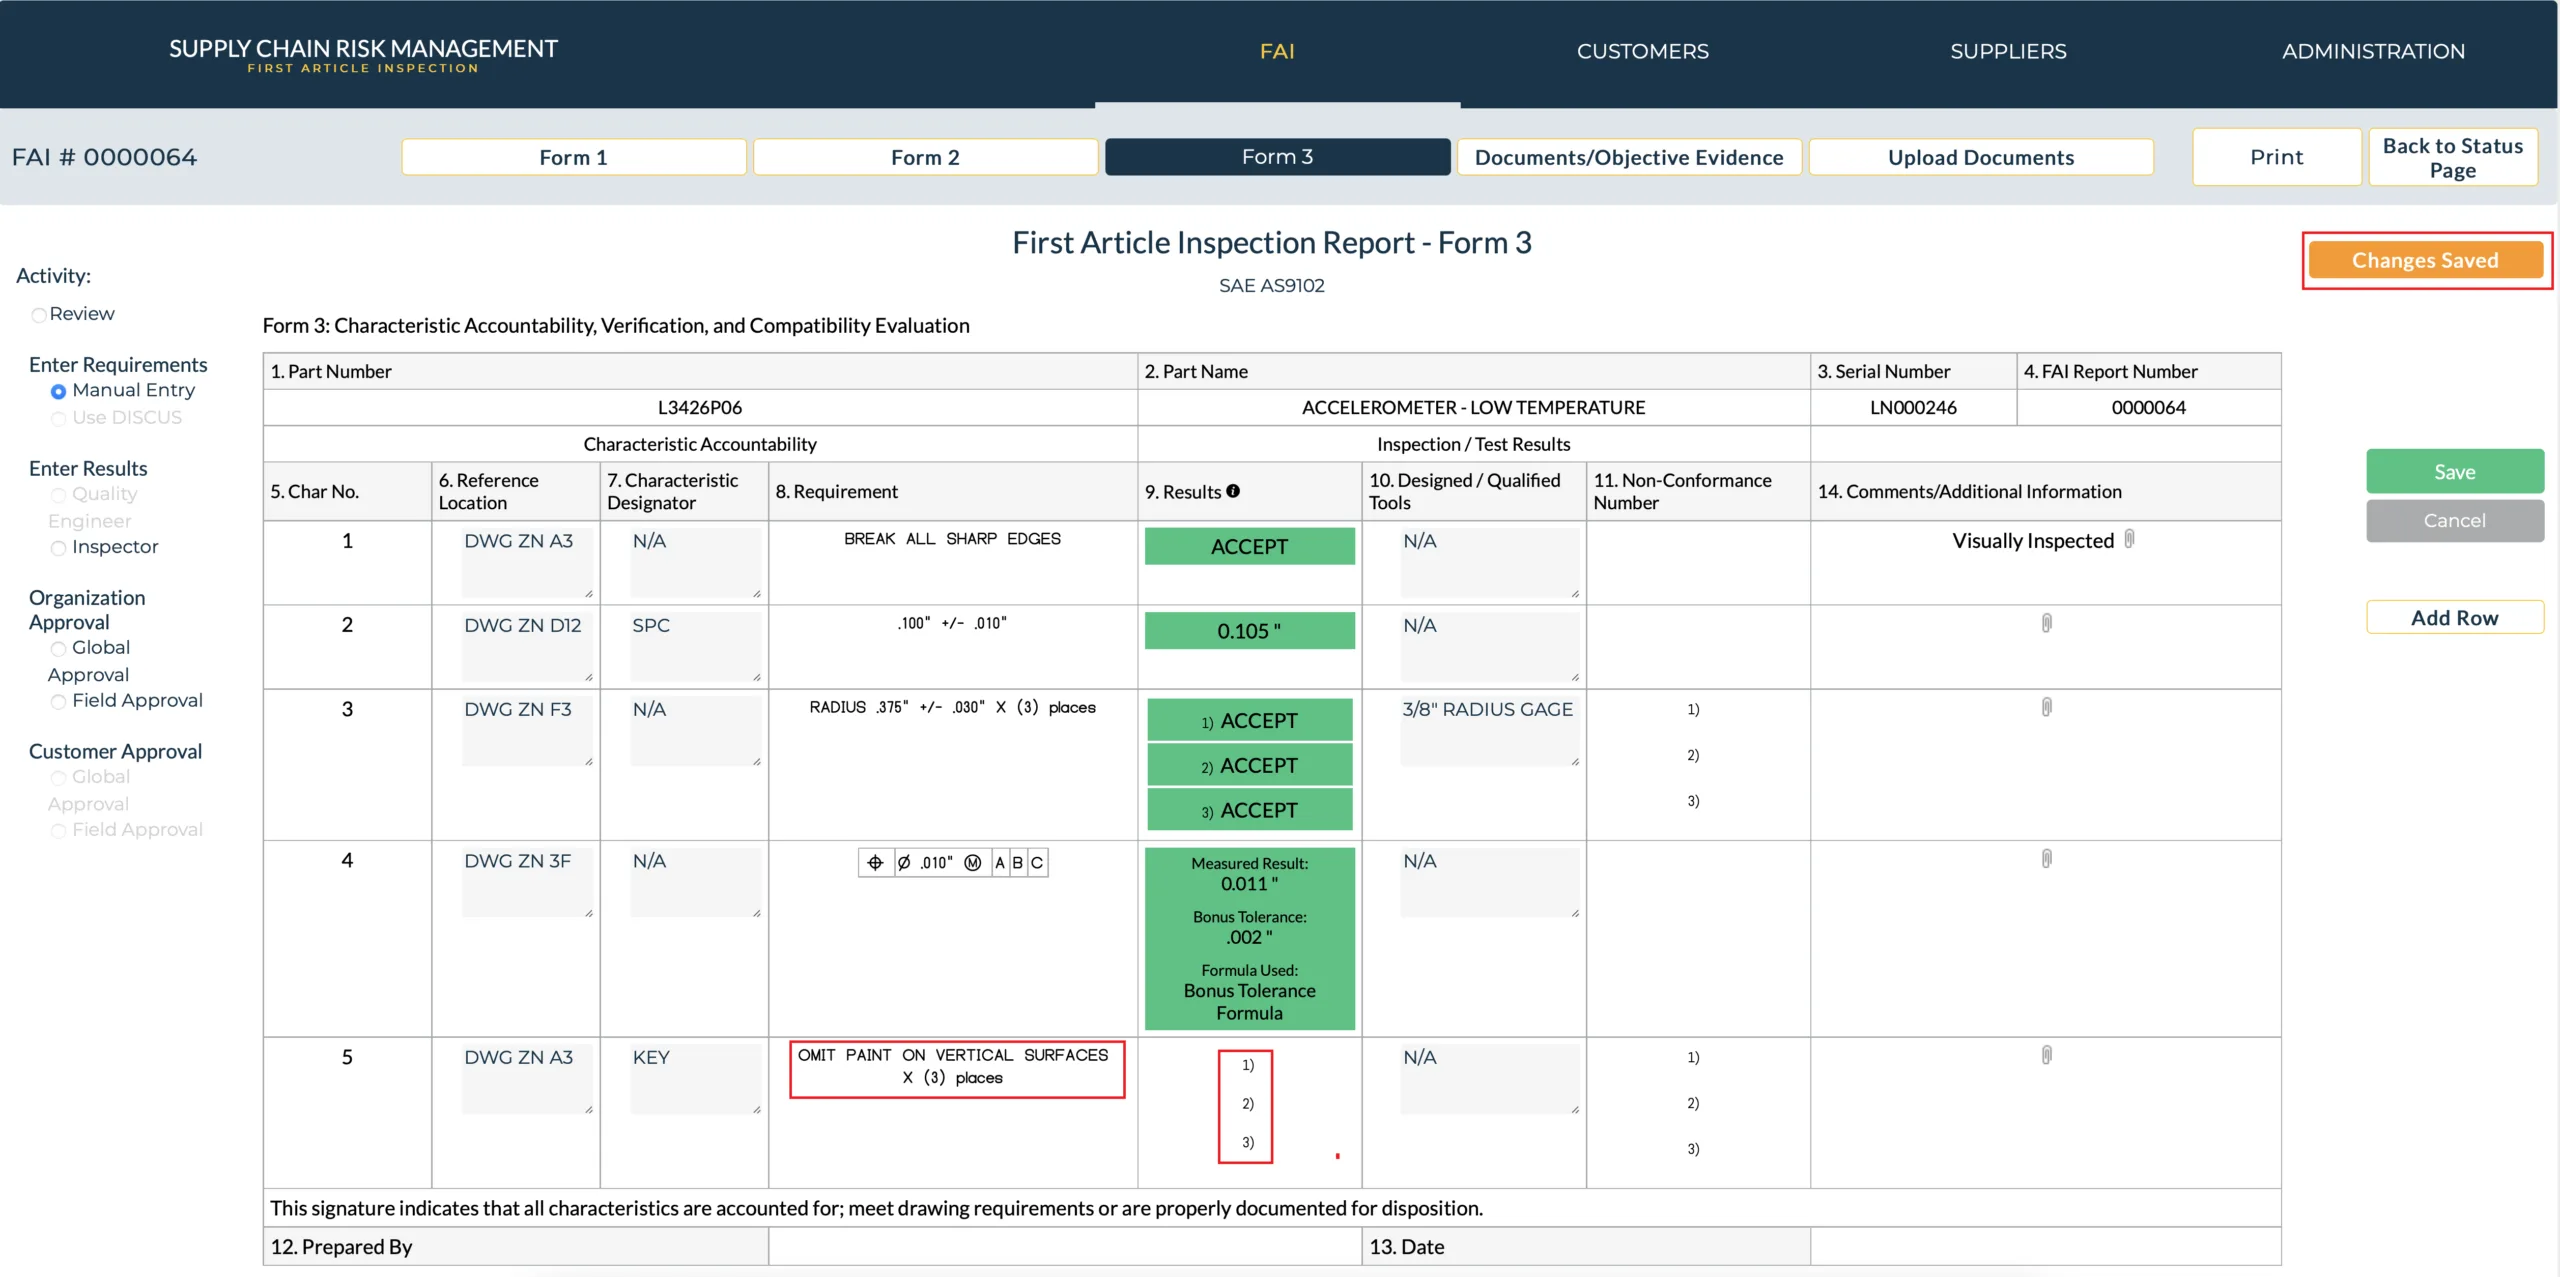Select the Manual Entry radio button

click(58, 391)
